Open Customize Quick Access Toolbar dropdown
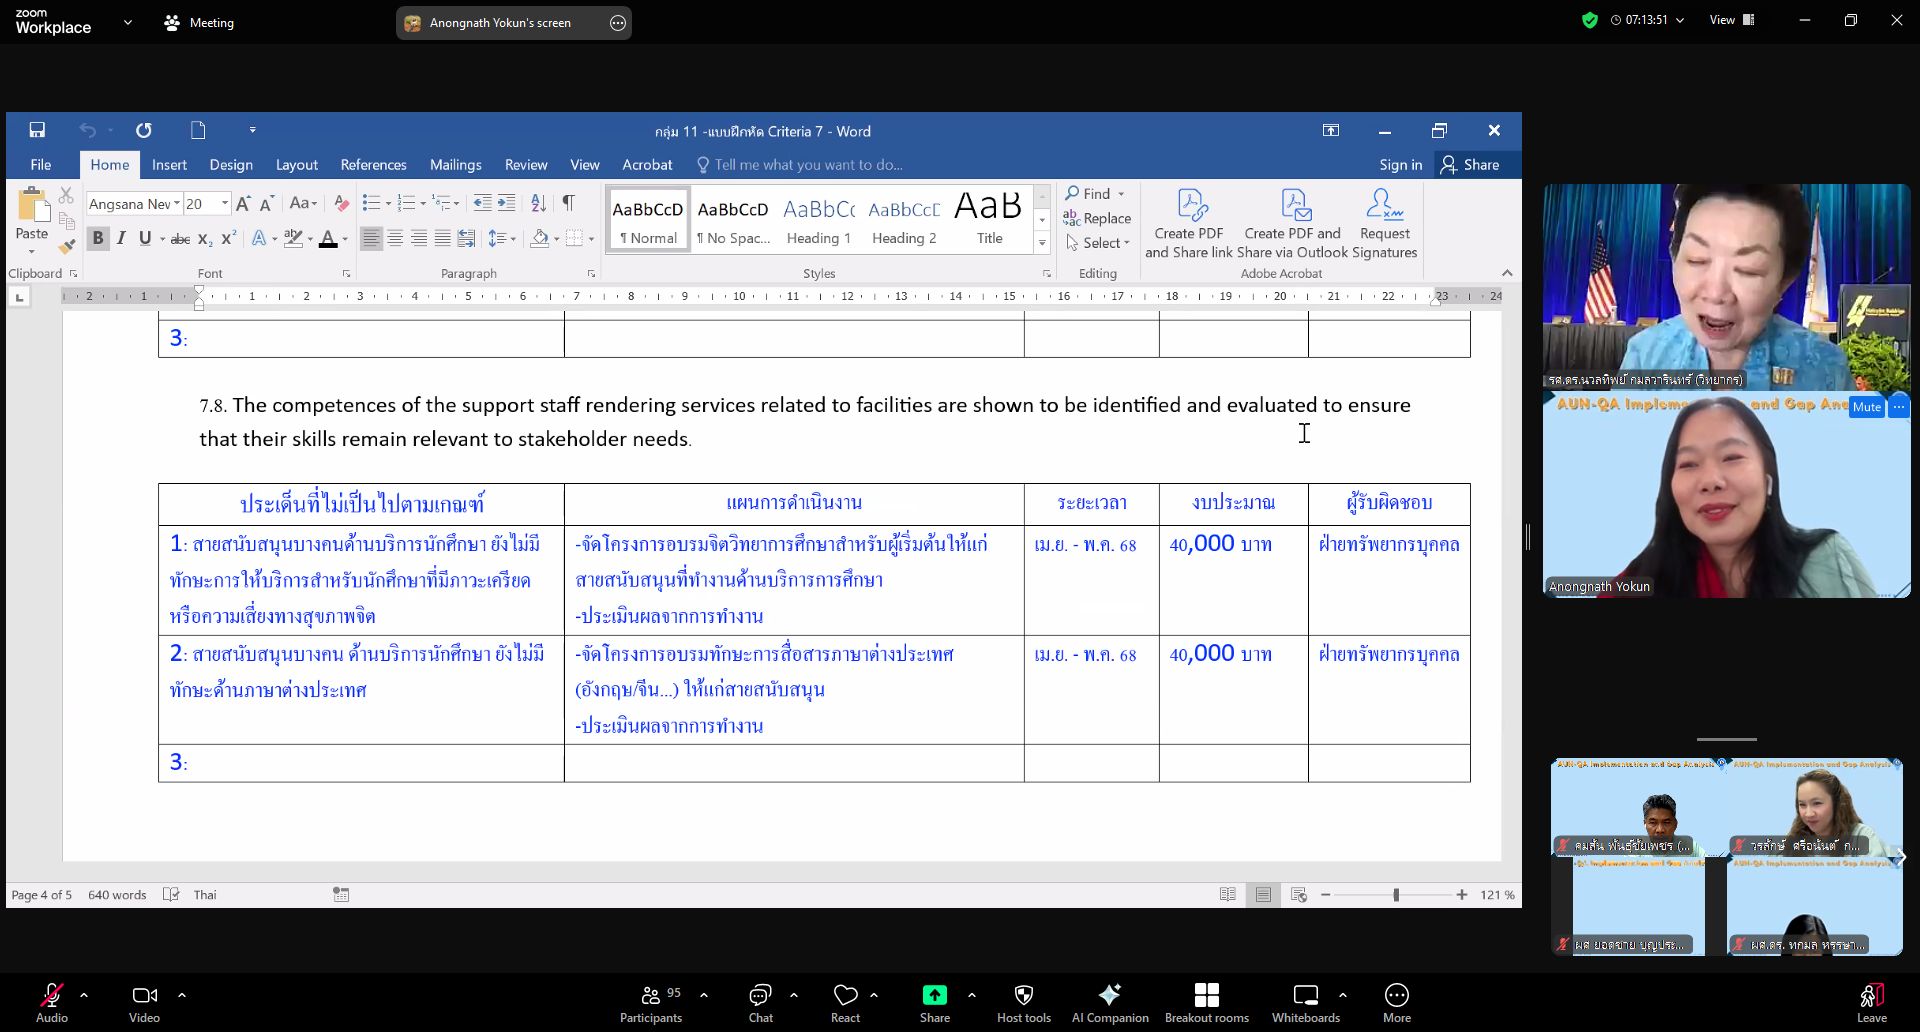The image size is (1920, 1032). [252, 130]
